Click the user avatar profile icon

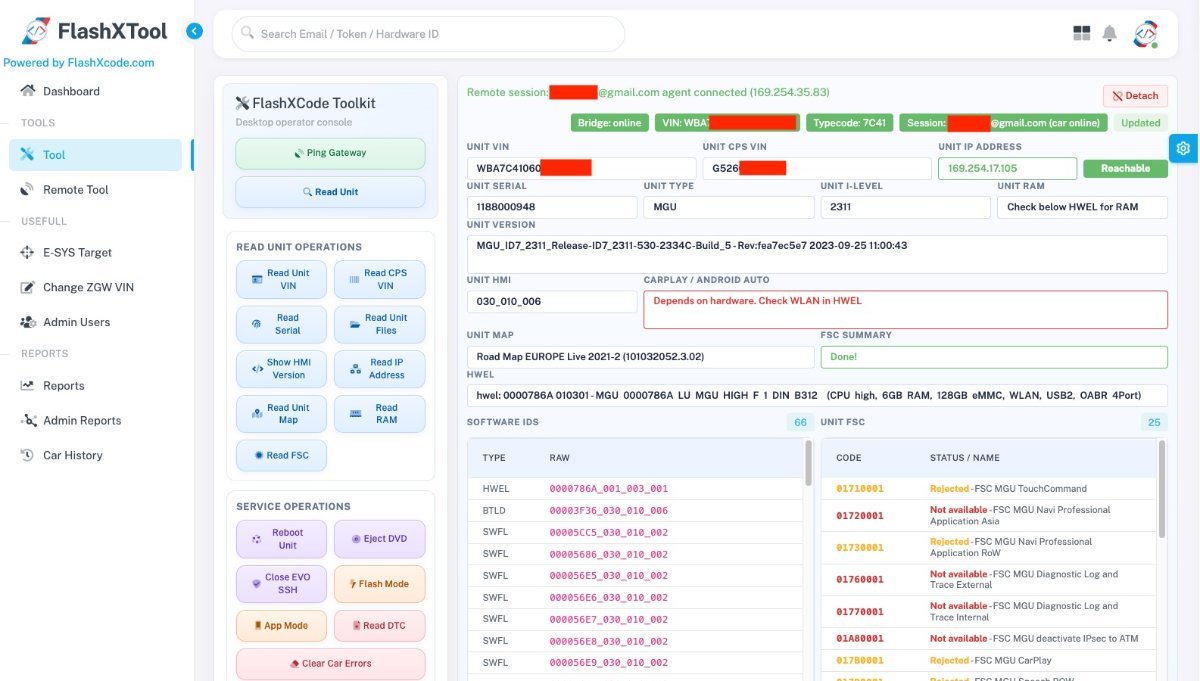pos(1145,33)
